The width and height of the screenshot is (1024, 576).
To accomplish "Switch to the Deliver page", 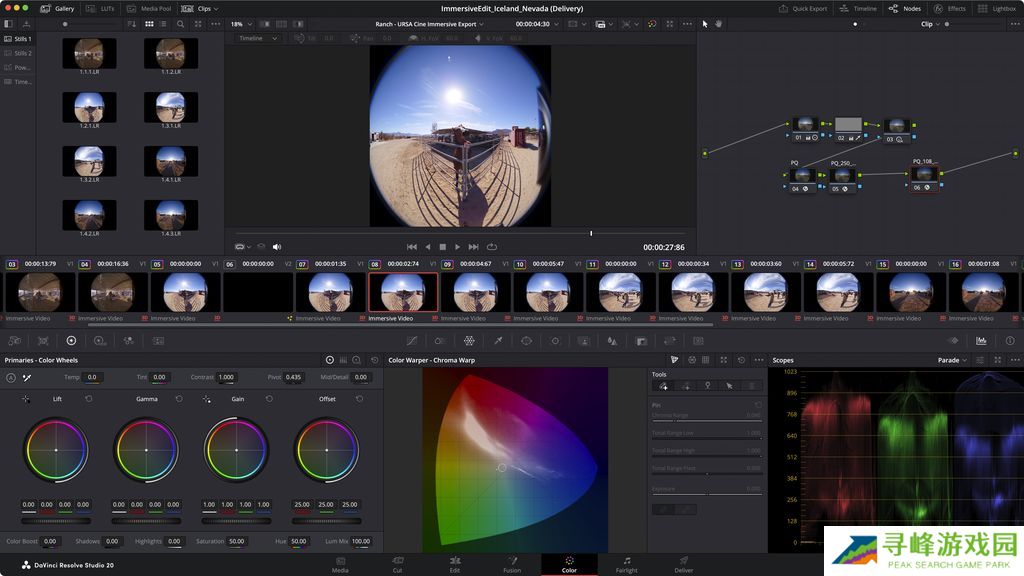I will click(683, 565).
